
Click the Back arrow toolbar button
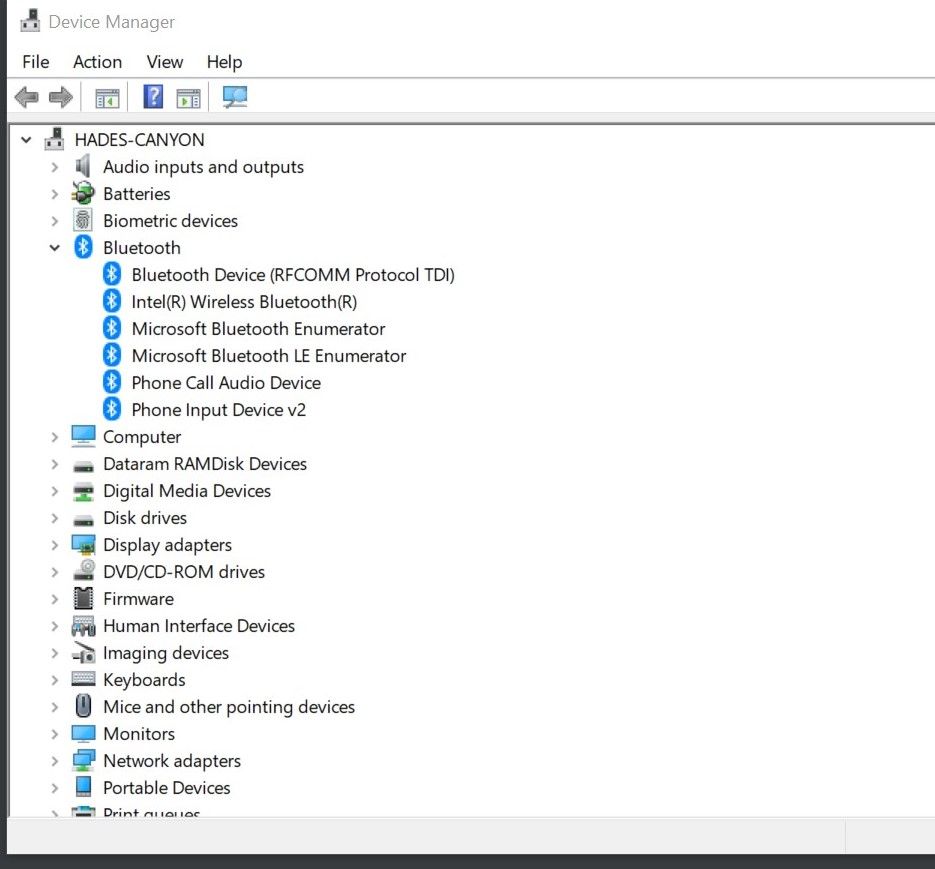point(27,97)
